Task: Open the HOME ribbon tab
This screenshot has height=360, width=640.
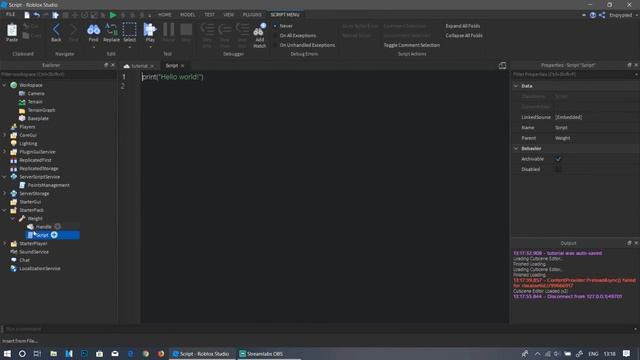Action: pyautogui.click(x=164, y=15)
